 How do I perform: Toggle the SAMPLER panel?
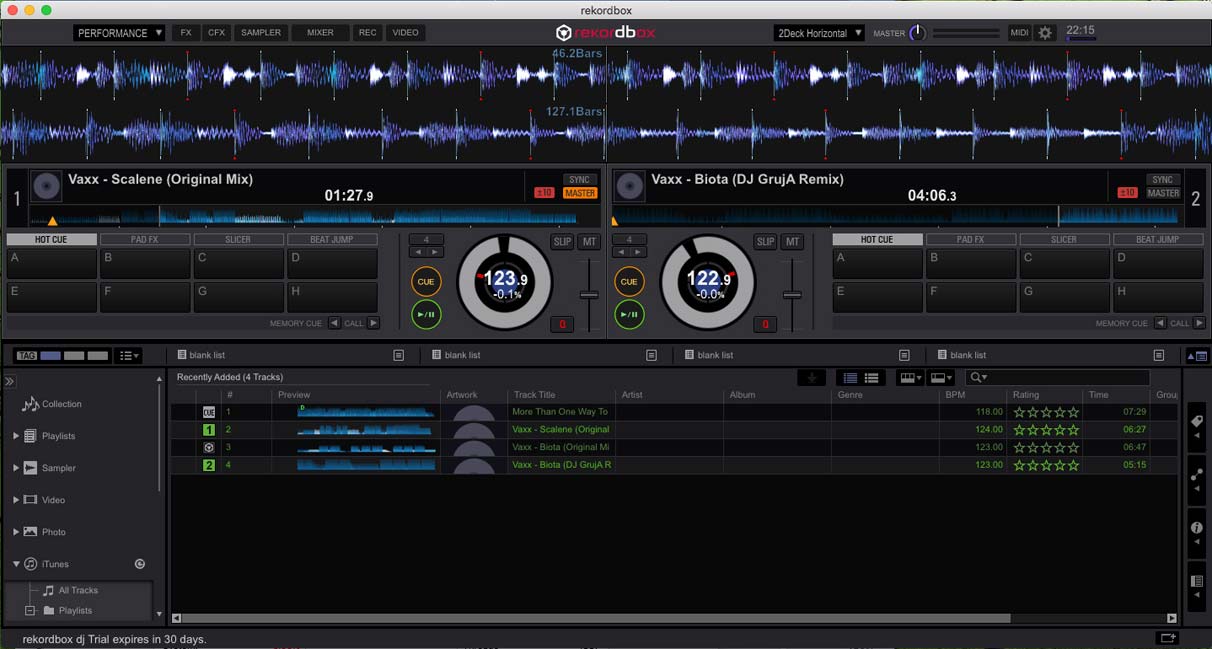click(261, 33)
